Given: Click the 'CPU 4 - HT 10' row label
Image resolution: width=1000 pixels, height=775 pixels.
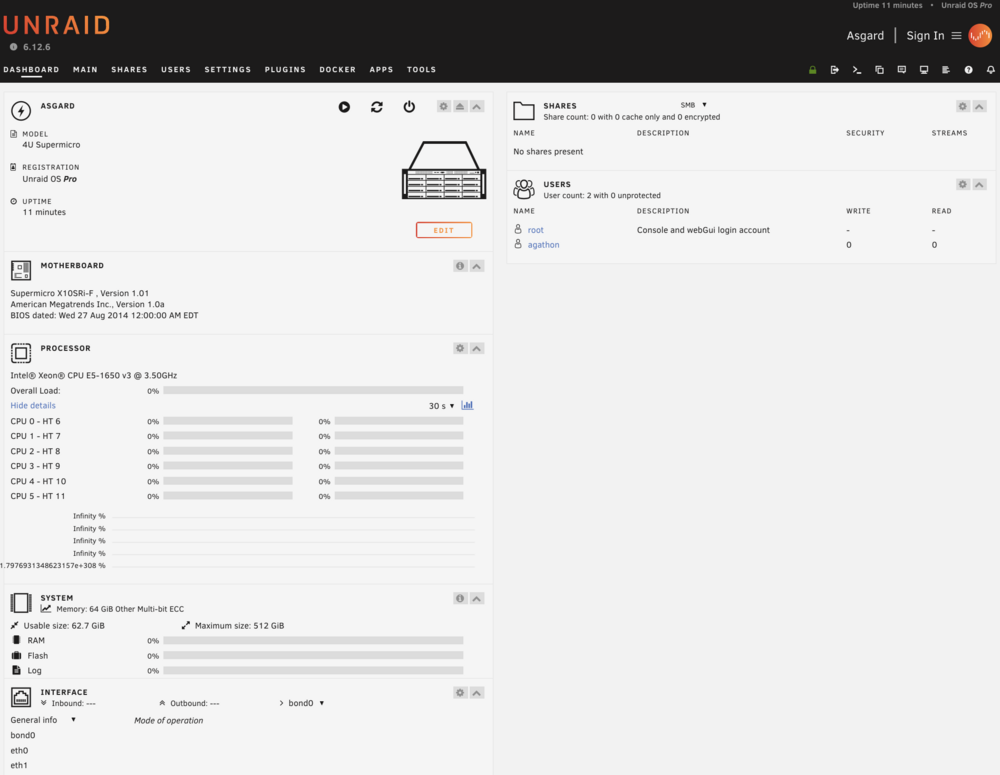Looking at the screenshot, I should tap(38, 482).
